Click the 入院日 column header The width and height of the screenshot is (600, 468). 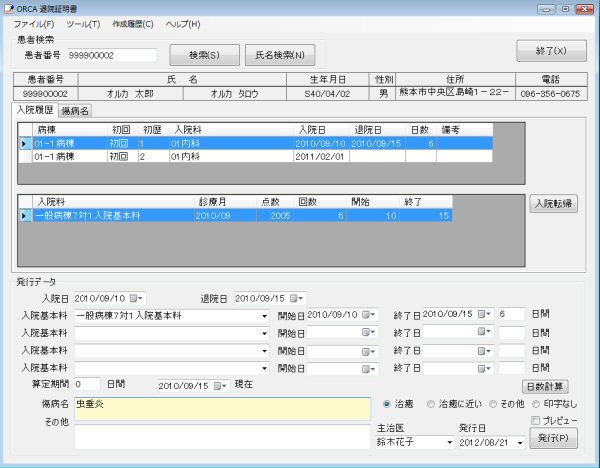click(x=321, y=130)
